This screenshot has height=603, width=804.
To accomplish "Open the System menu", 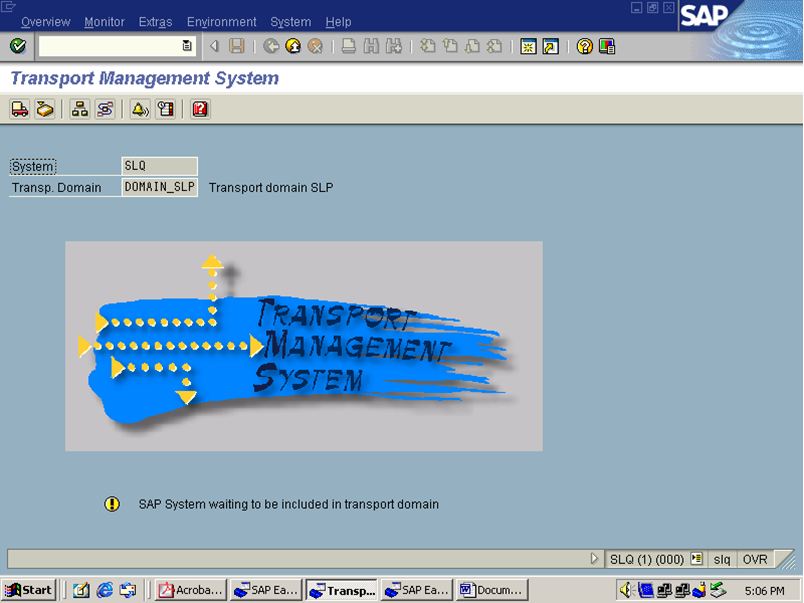I will click(x=291, y=22).
